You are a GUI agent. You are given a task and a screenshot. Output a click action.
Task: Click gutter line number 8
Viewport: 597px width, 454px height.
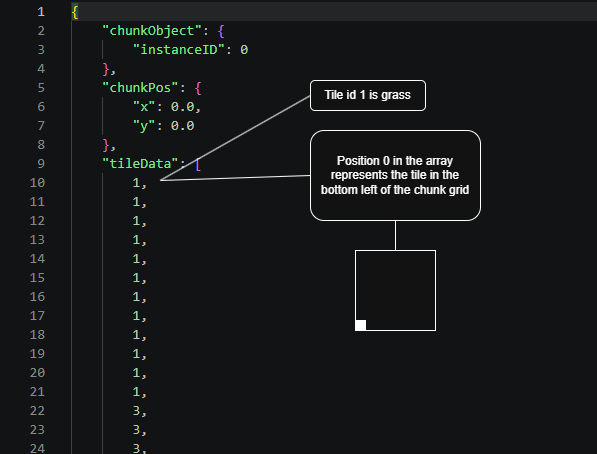(41, 145)
